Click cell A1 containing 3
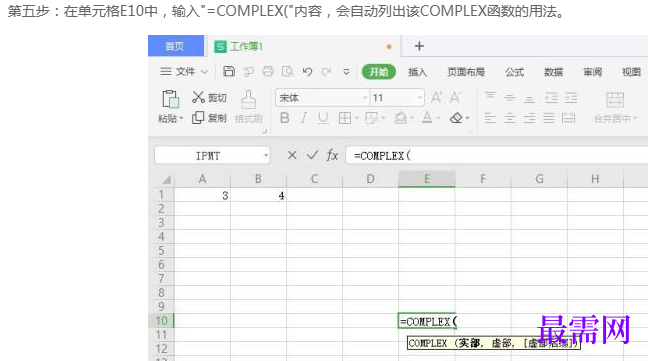The image size is (649, 361). (x=202, y=195)
